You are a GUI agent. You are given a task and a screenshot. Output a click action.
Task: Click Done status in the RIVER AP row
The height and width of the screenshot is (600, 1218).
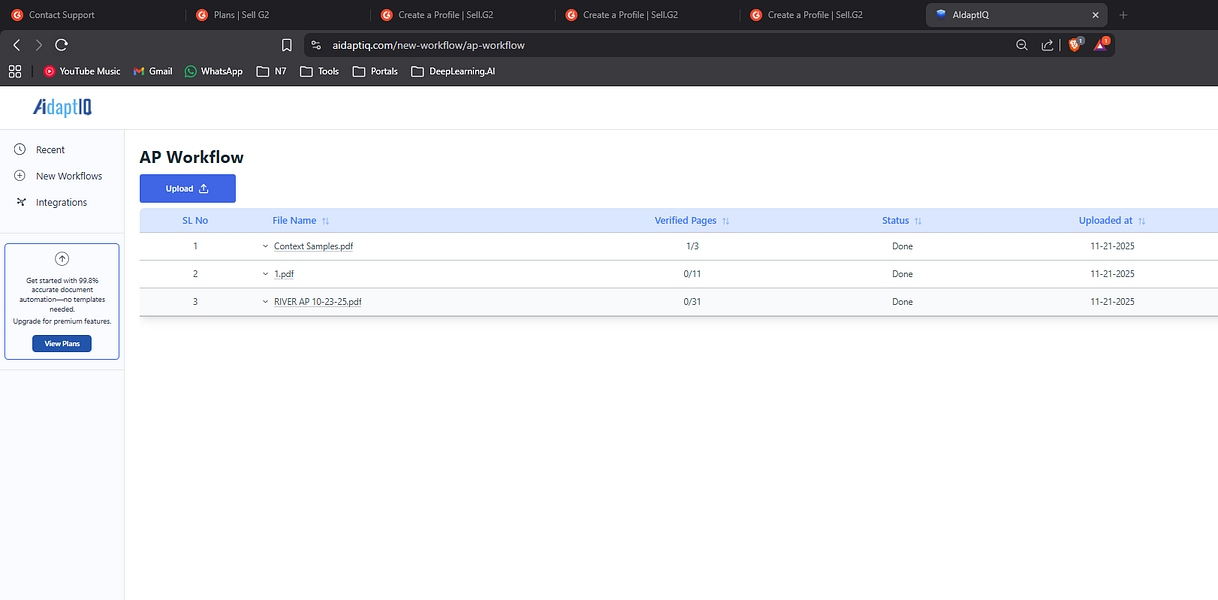902,301
